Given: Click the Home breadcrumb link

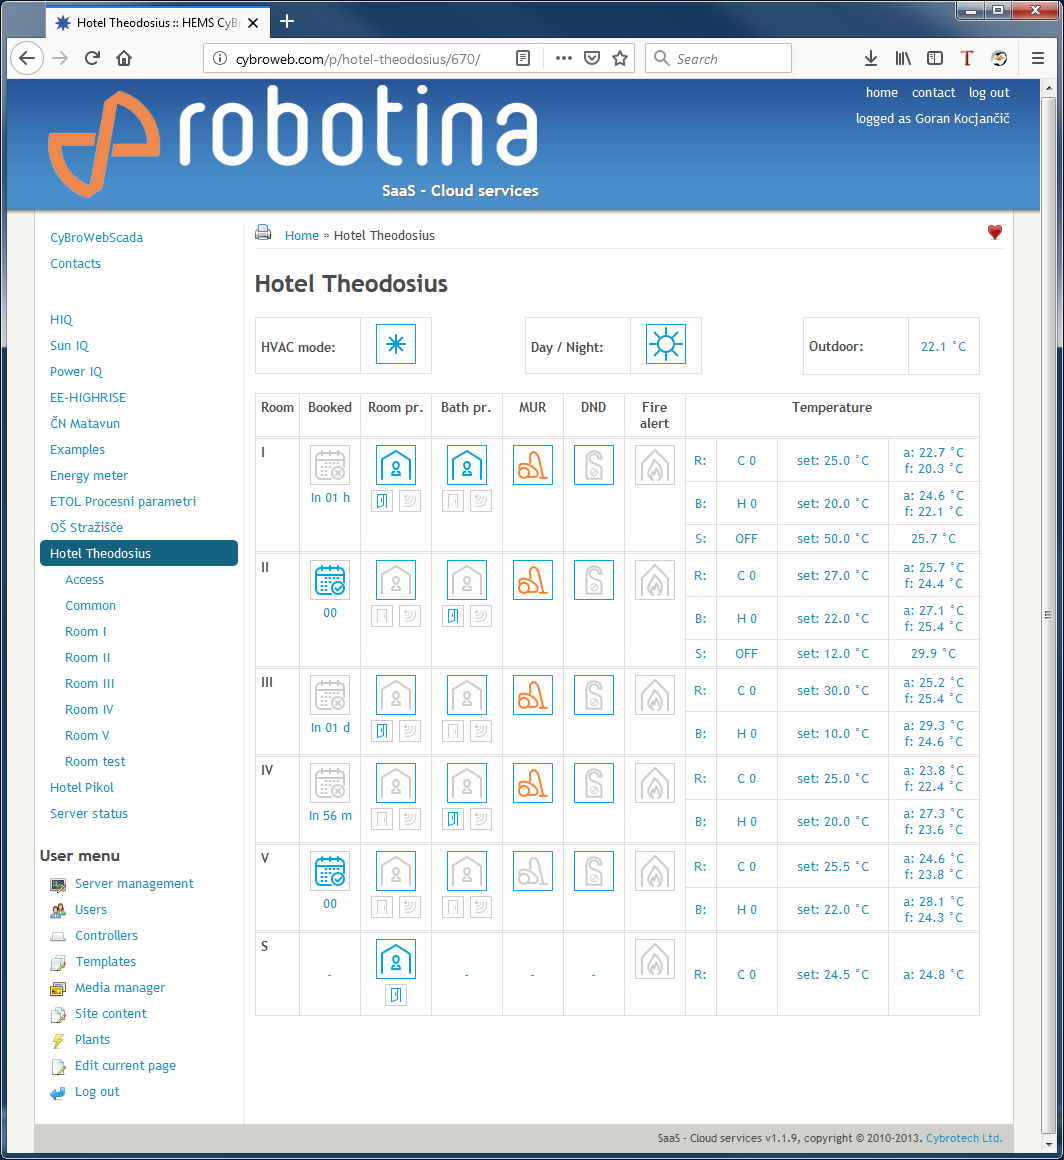Looking at the screenshot, I should click(301, 236).
